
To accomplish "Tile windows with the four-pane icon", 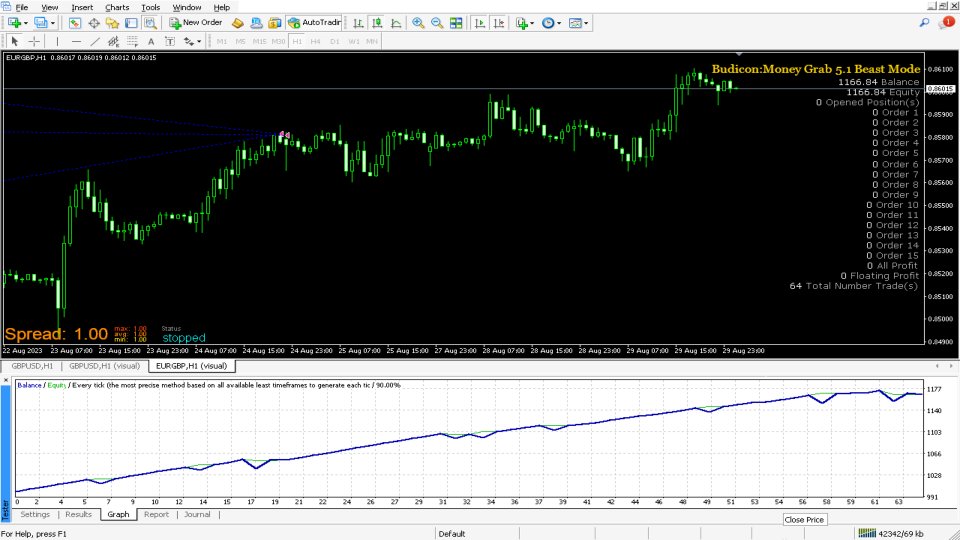I will [456, 23].
